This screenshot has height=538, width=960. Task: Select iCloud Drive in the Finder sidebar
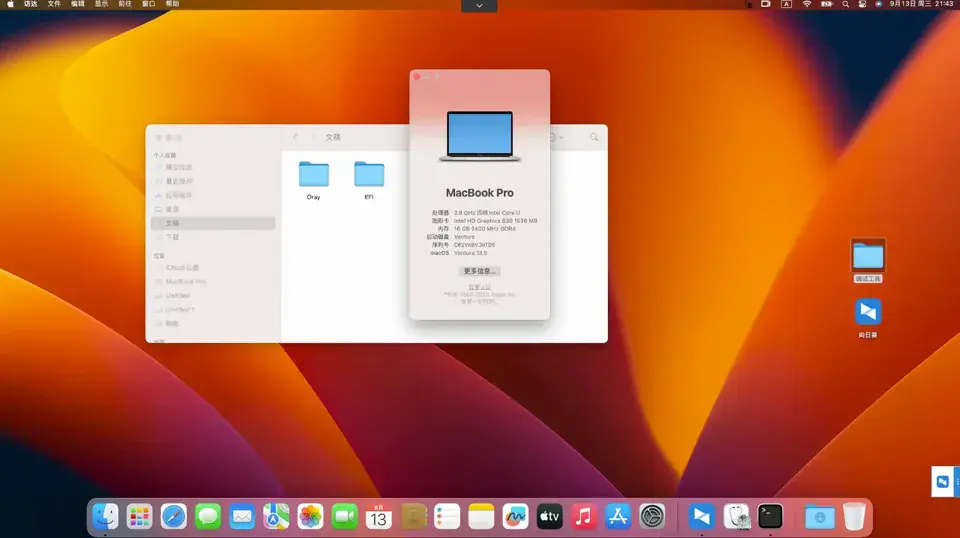point(213,267)
